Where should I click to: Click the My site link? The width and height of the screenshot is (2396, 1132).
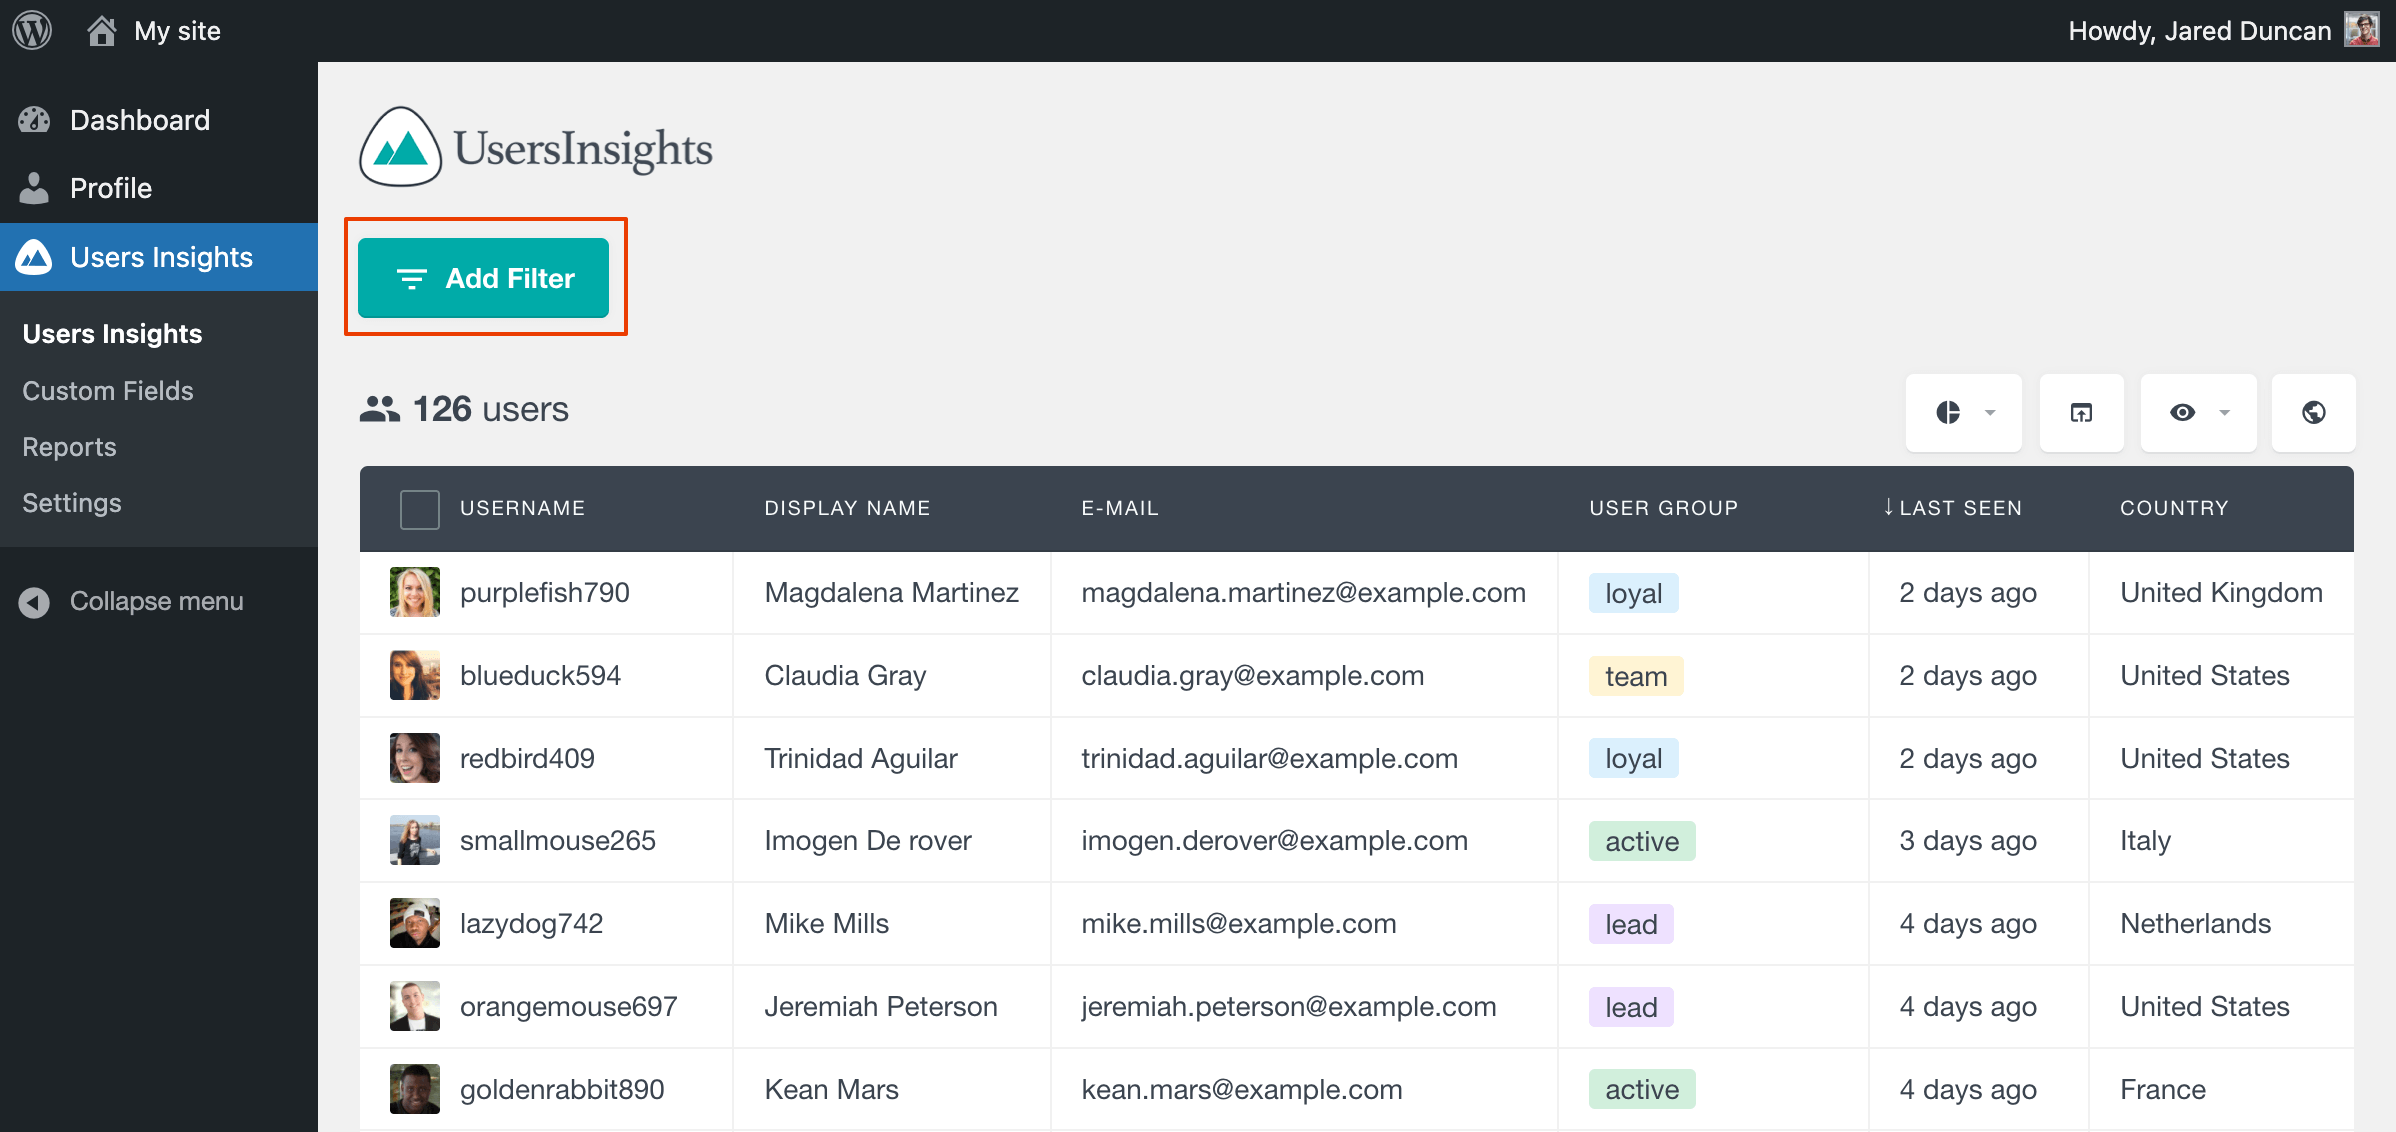pos(177,31)
